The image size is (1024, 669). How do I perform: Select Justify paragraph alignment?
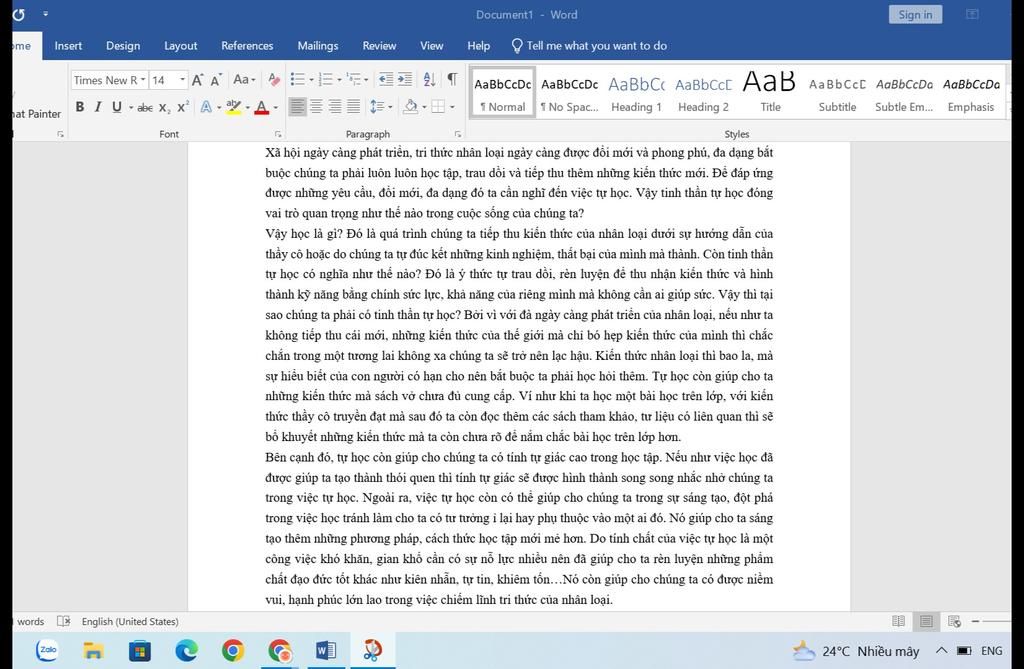[353, 106]
